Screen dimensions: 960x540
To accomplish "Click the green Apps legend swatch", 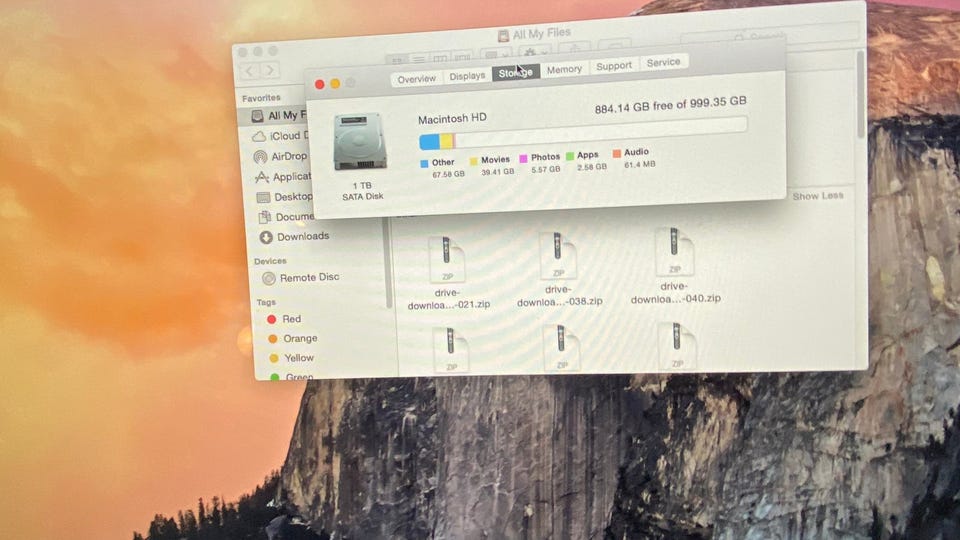I will [x=570, y=157].
